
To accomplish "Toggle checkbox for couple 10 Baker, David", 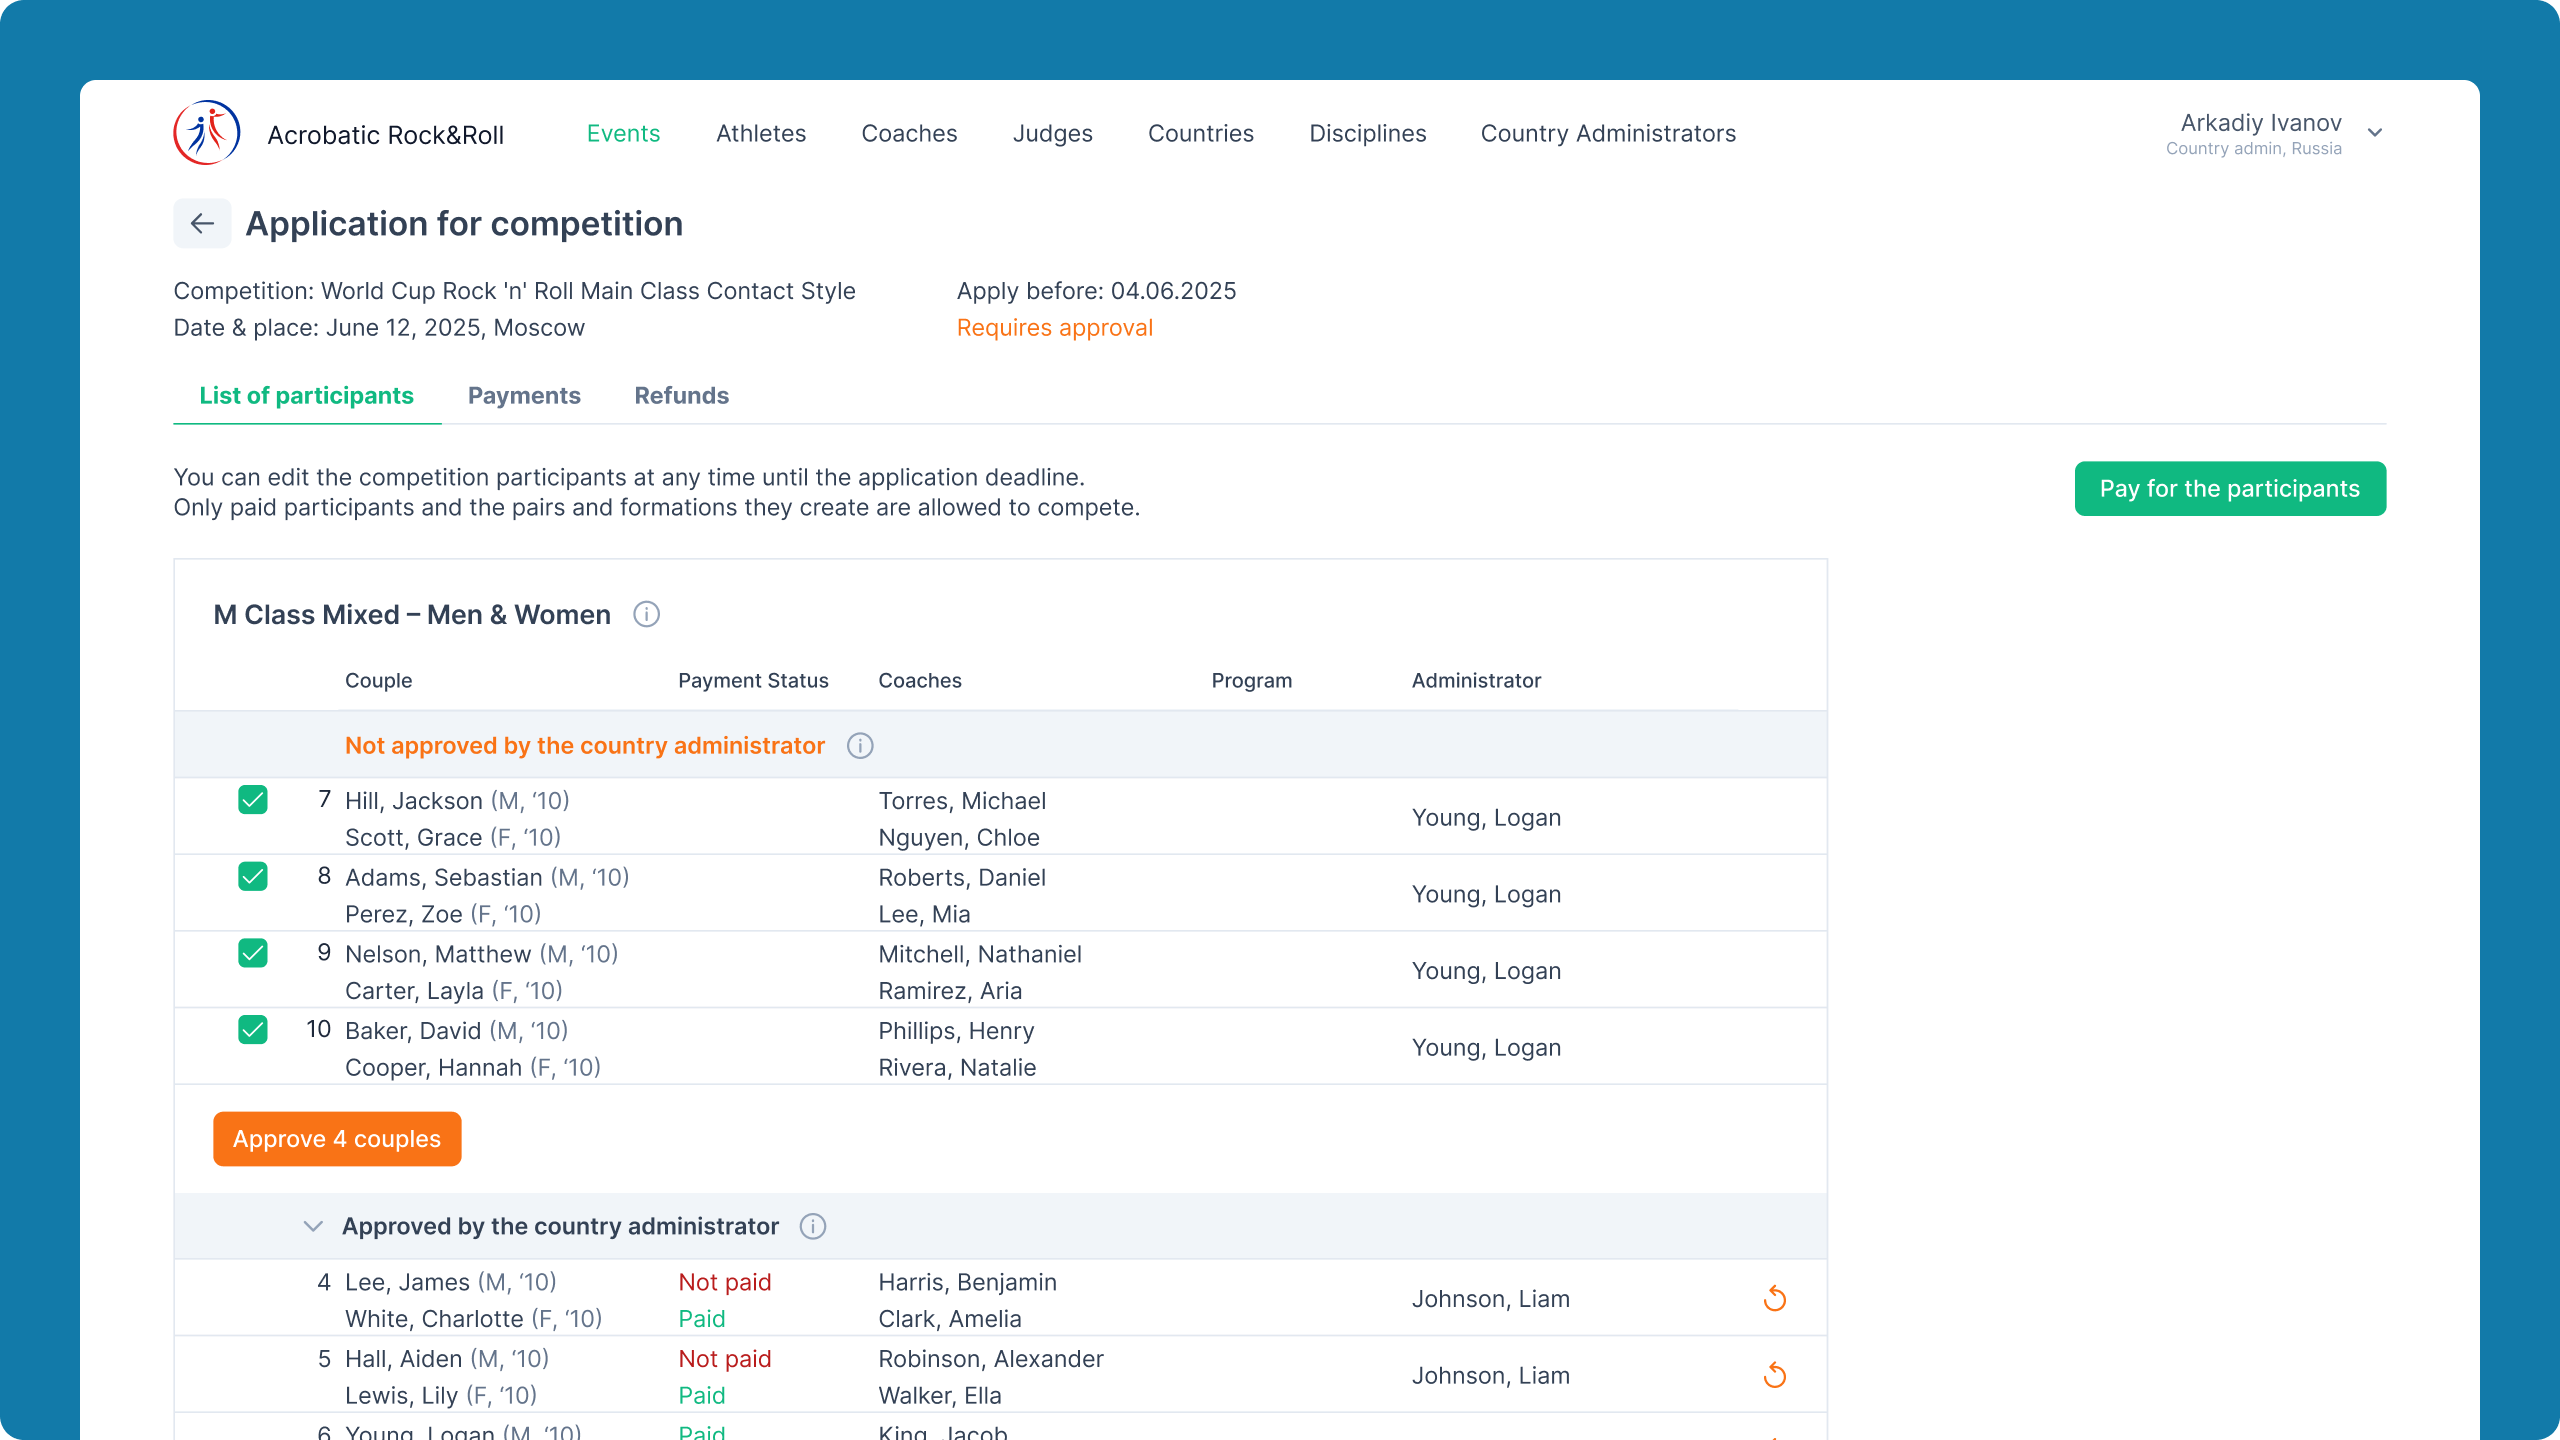I will (253, 1030).
